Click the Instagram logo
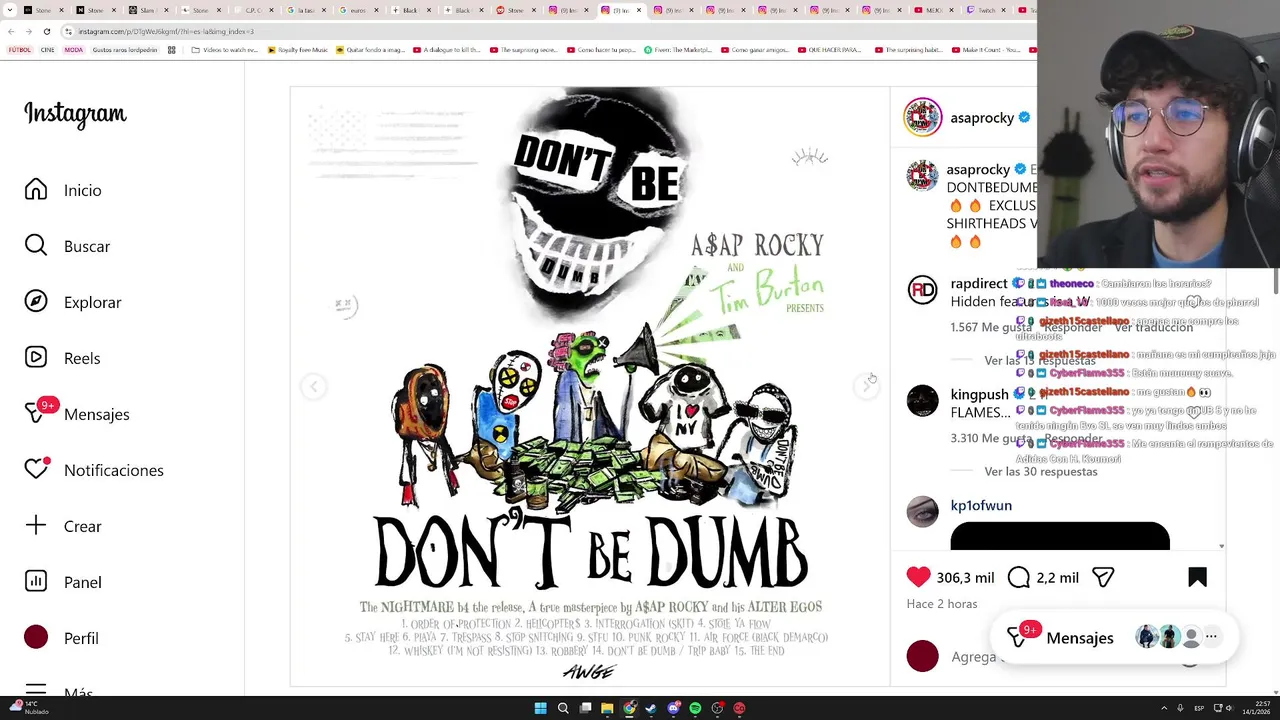 (75, 115)
